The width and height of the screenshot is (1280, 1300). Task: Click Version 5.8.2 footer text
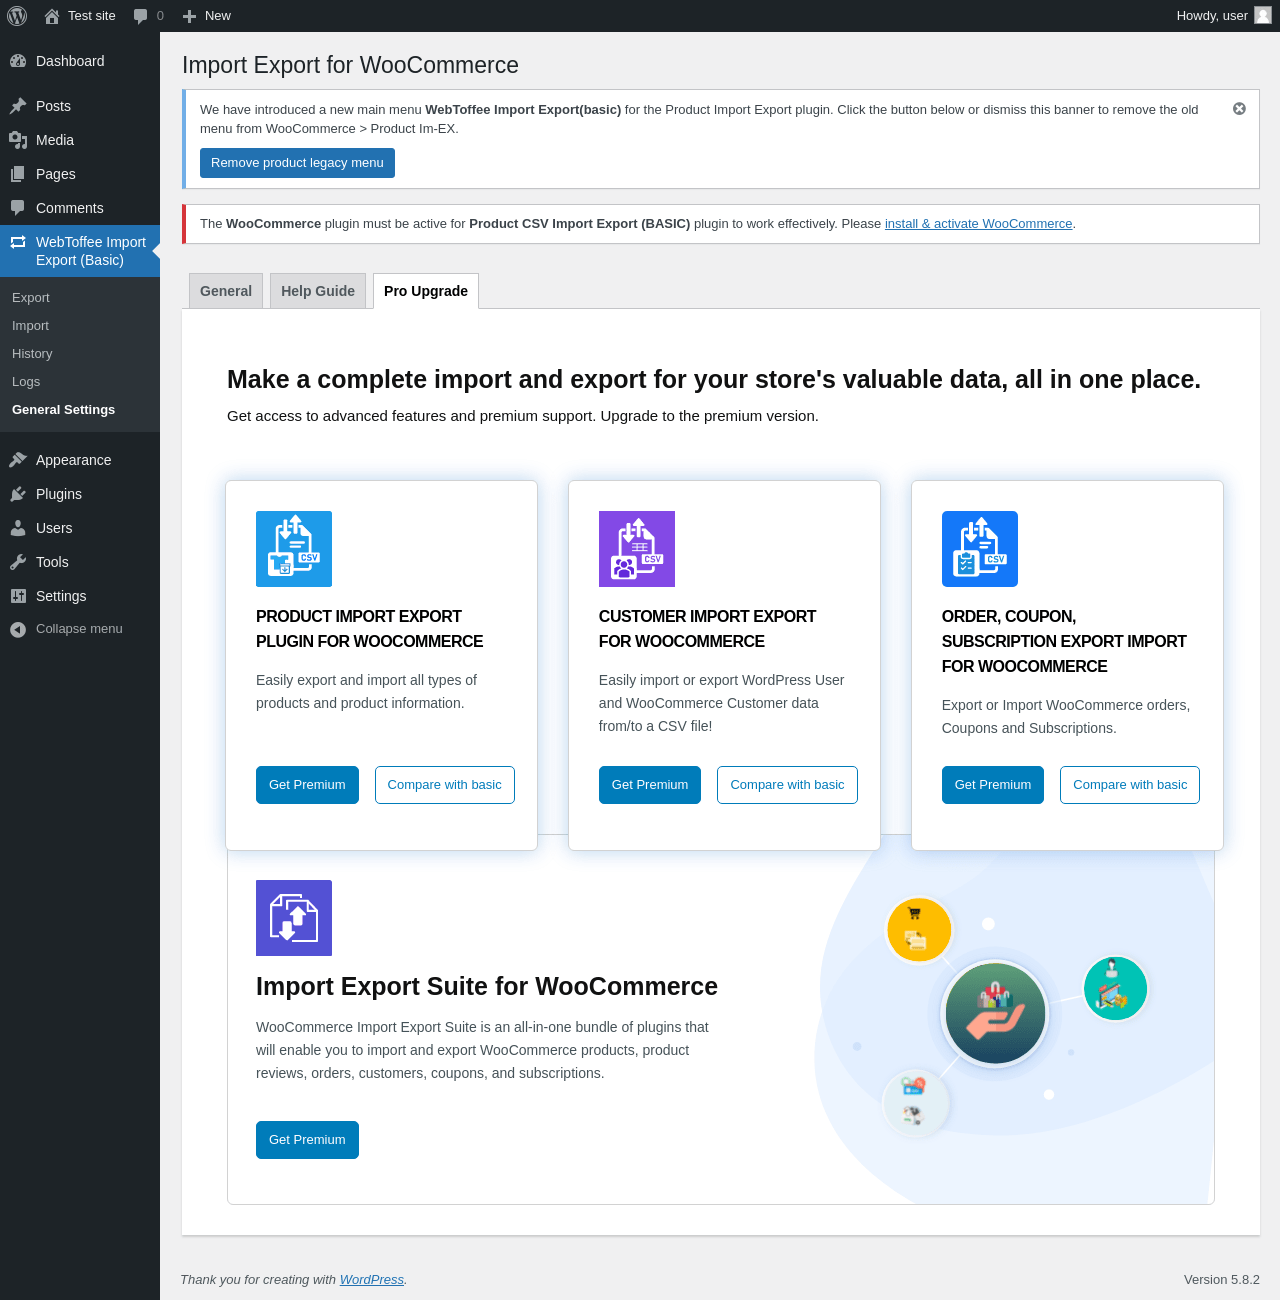(1222, 1280)
